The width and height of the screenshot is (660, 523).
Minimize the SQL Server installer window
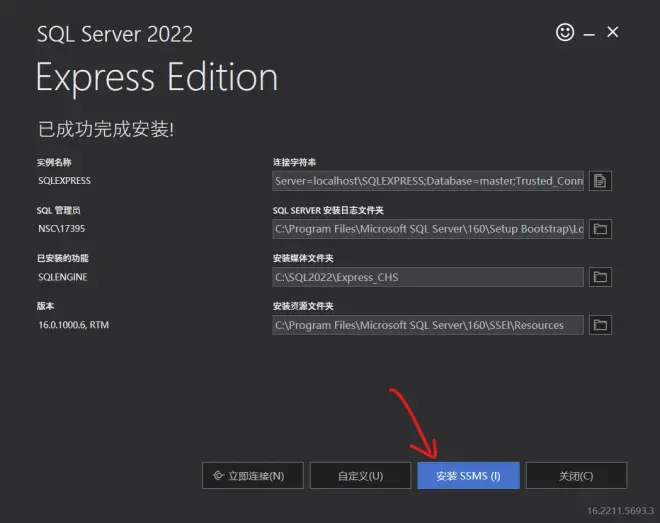coord(589,35)
